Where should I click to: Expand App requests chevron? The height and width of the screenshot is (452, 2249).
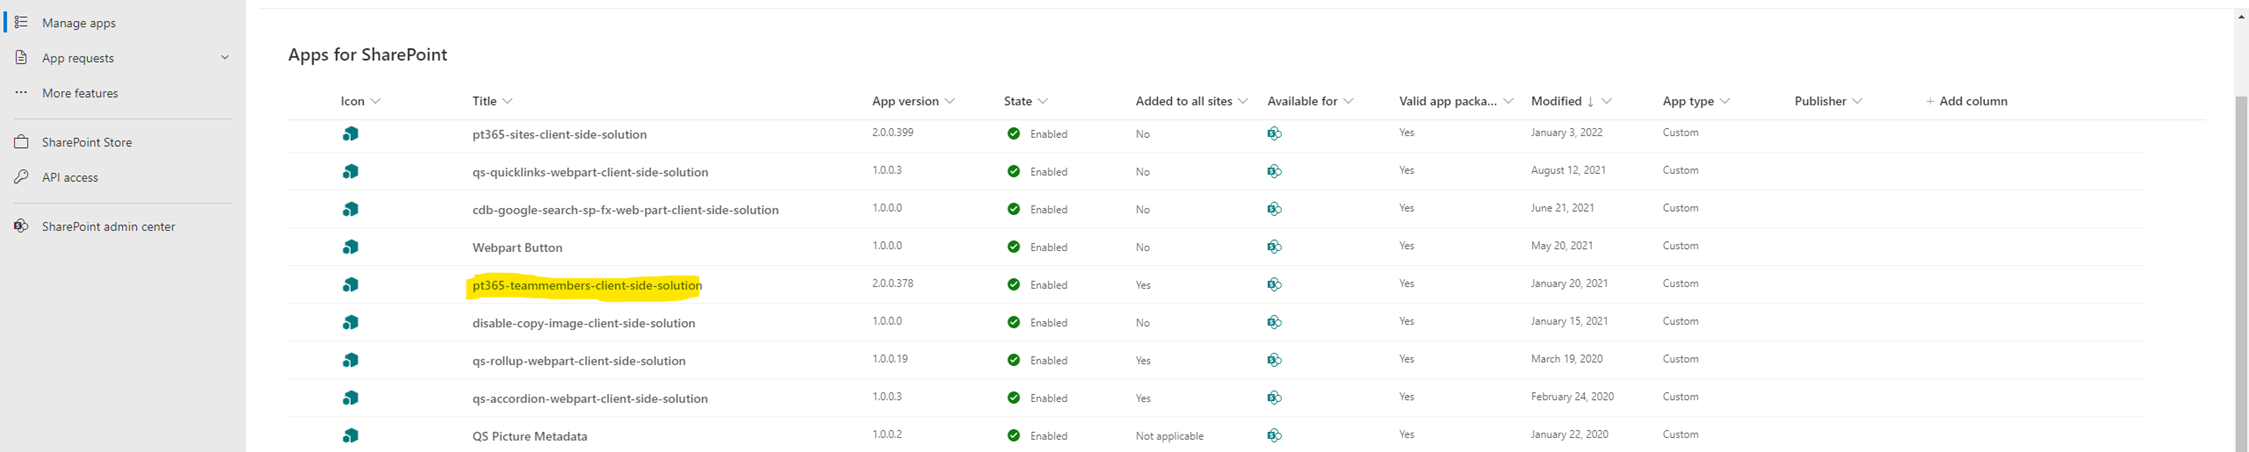(224, 58)
